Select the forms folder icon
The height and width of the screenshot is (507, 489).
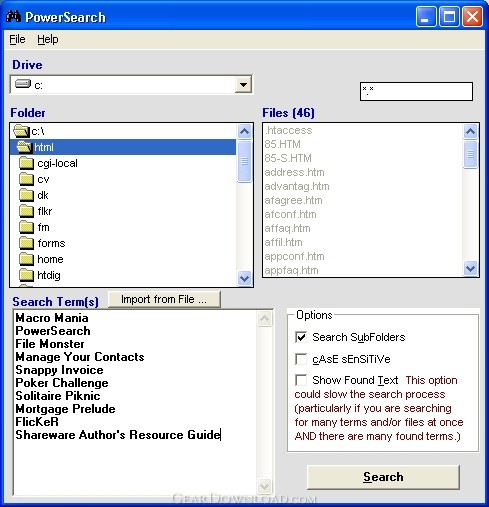pyautogui.click(x=26, y=243)
